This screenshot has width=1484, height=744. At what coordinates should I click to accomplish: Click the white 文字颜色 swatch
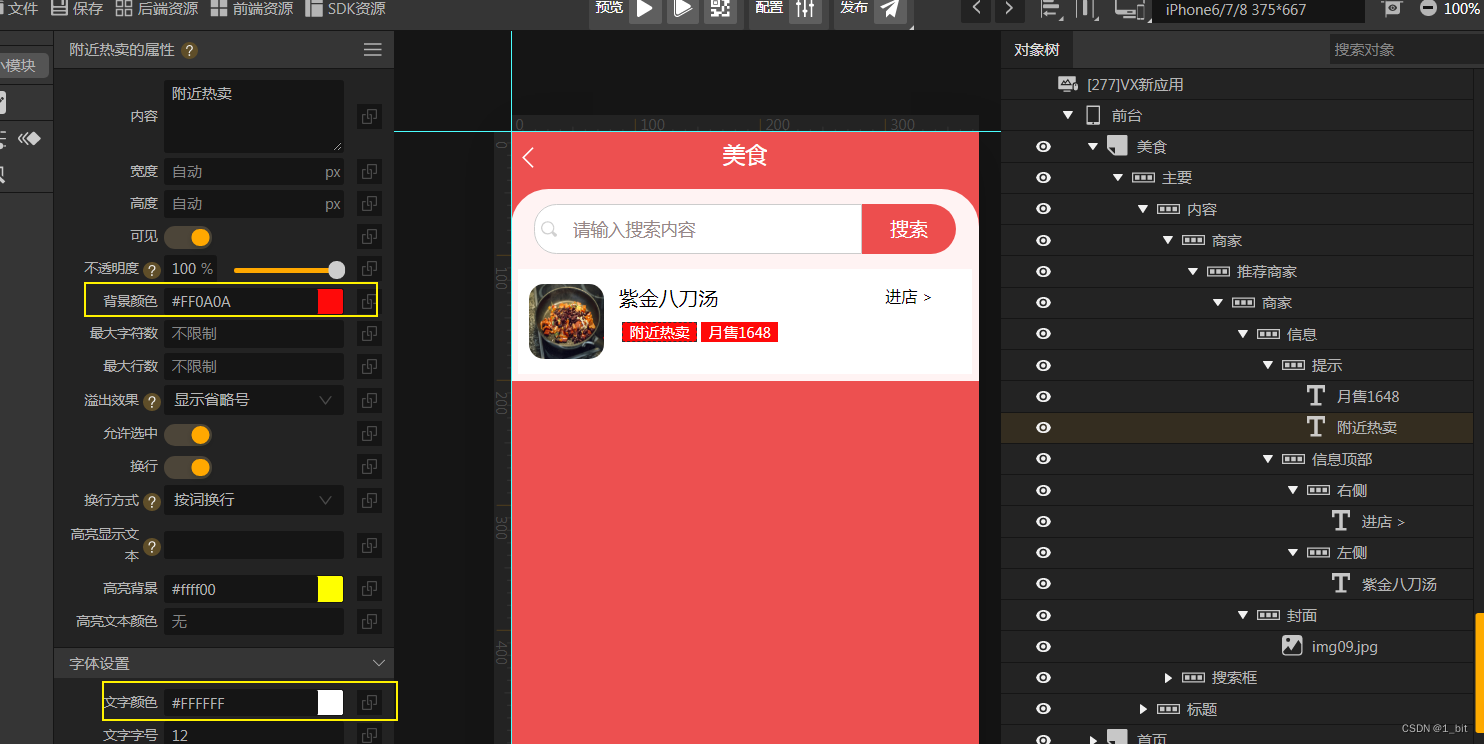330,703
